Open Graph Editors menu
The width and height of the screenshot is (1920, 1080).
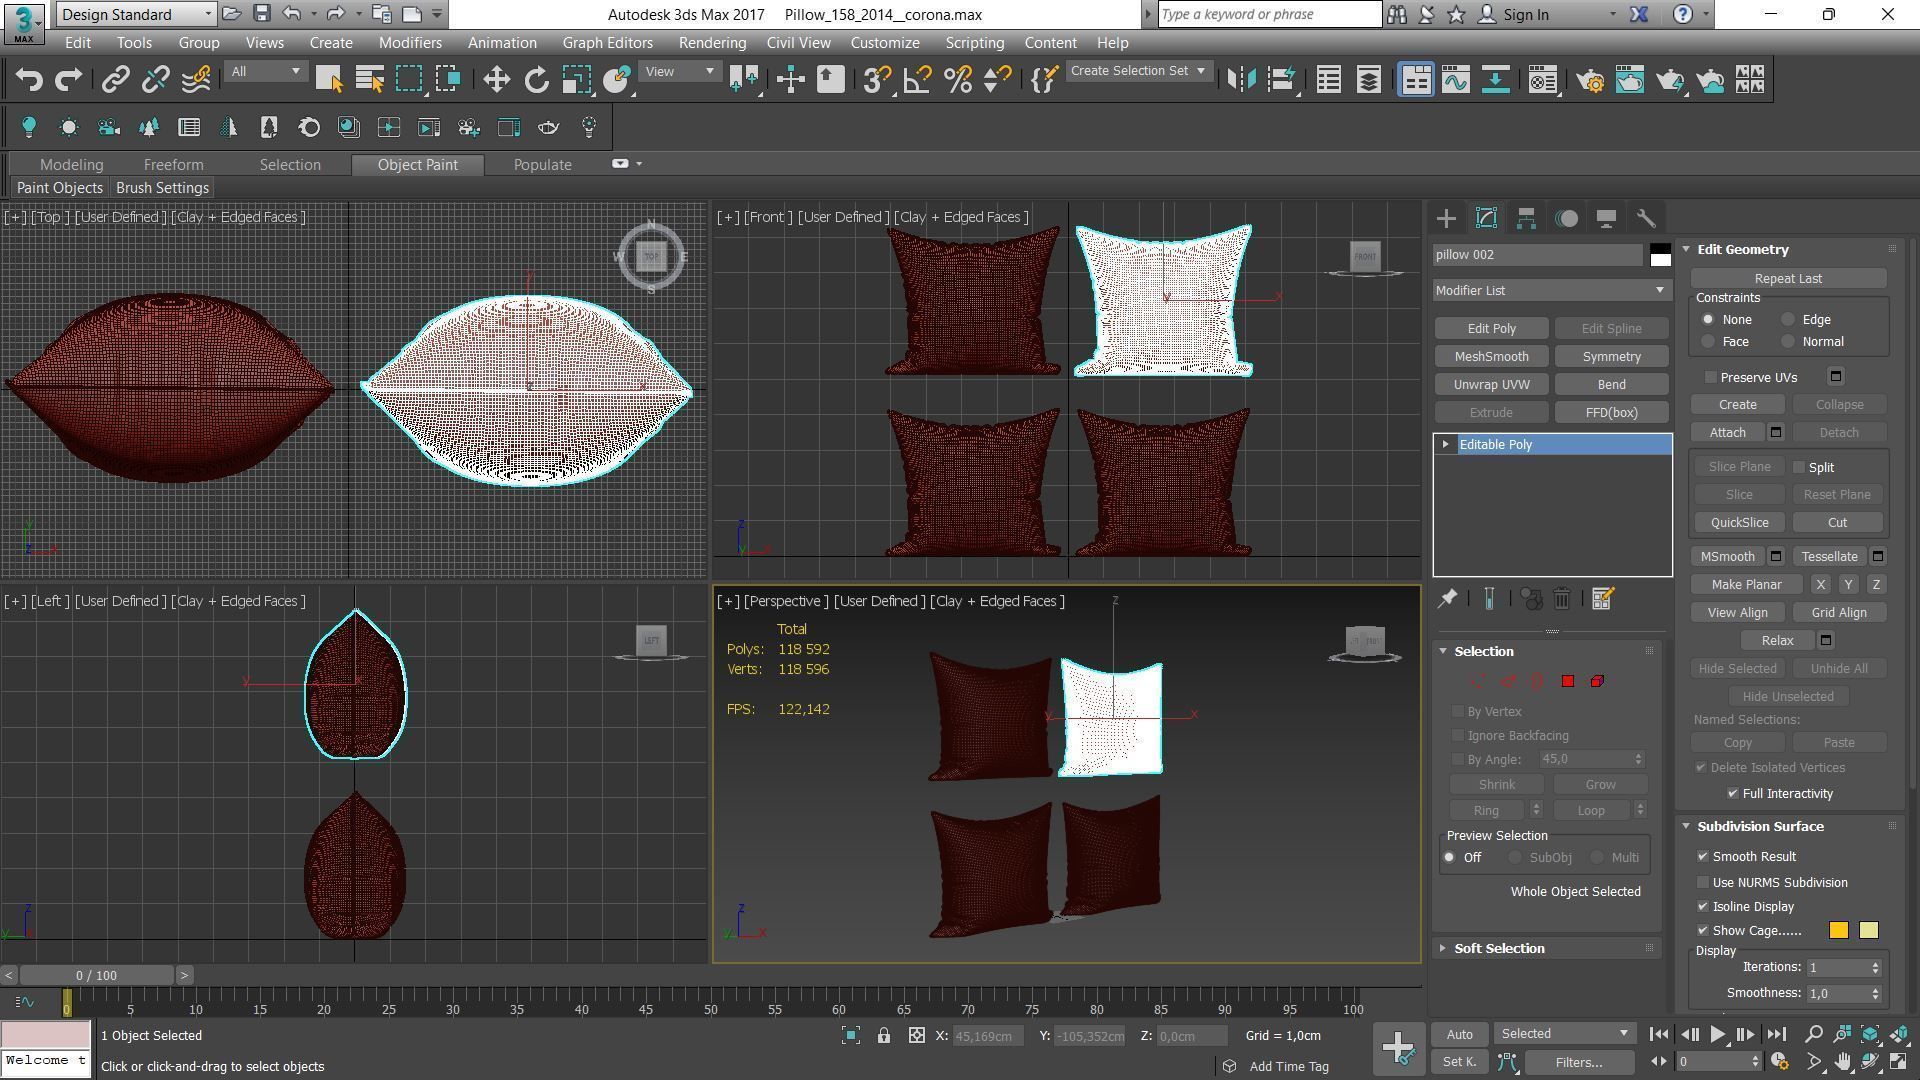[x=607, y=43]
